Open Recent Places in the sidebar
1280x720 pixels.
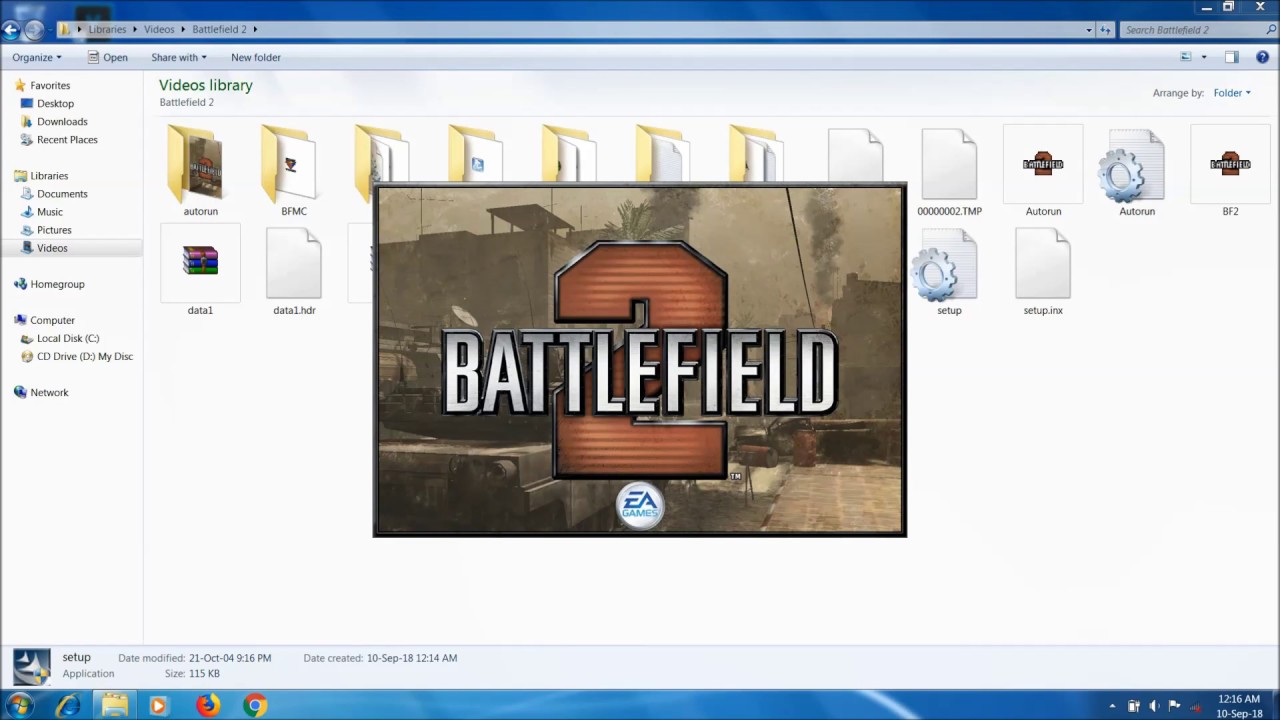pos(67,139)
